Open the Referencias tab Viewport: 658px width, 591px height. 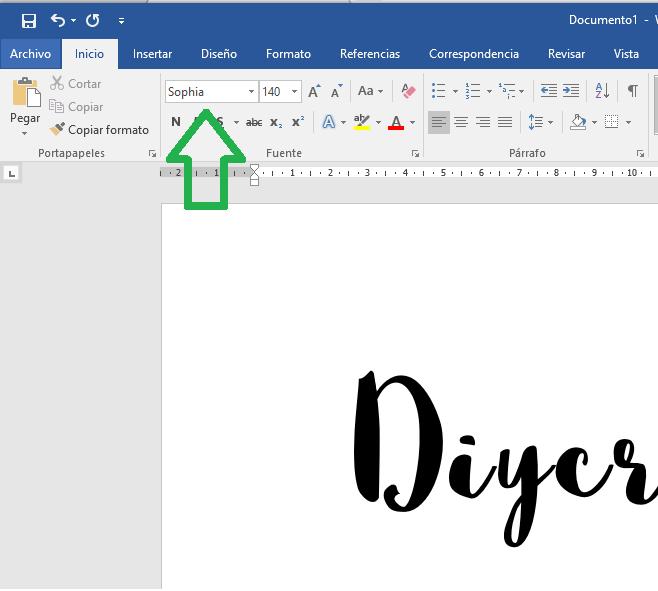pos(369,54)
